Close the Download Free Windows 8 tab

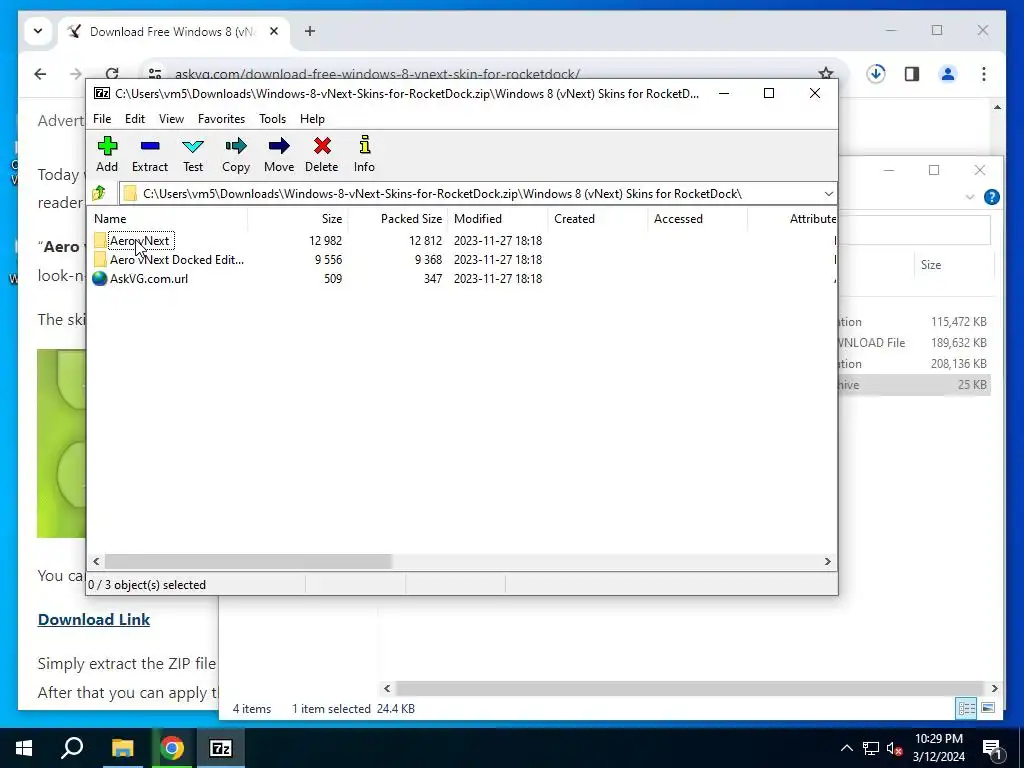click(274, 31)
